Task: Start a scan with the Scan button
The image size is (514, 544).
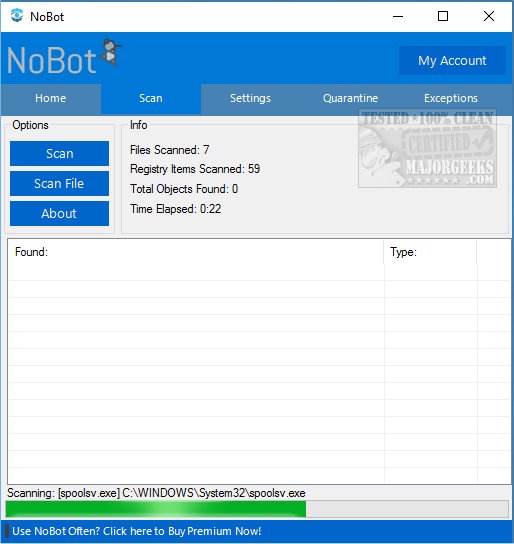Action: click(x=59, y=153)
